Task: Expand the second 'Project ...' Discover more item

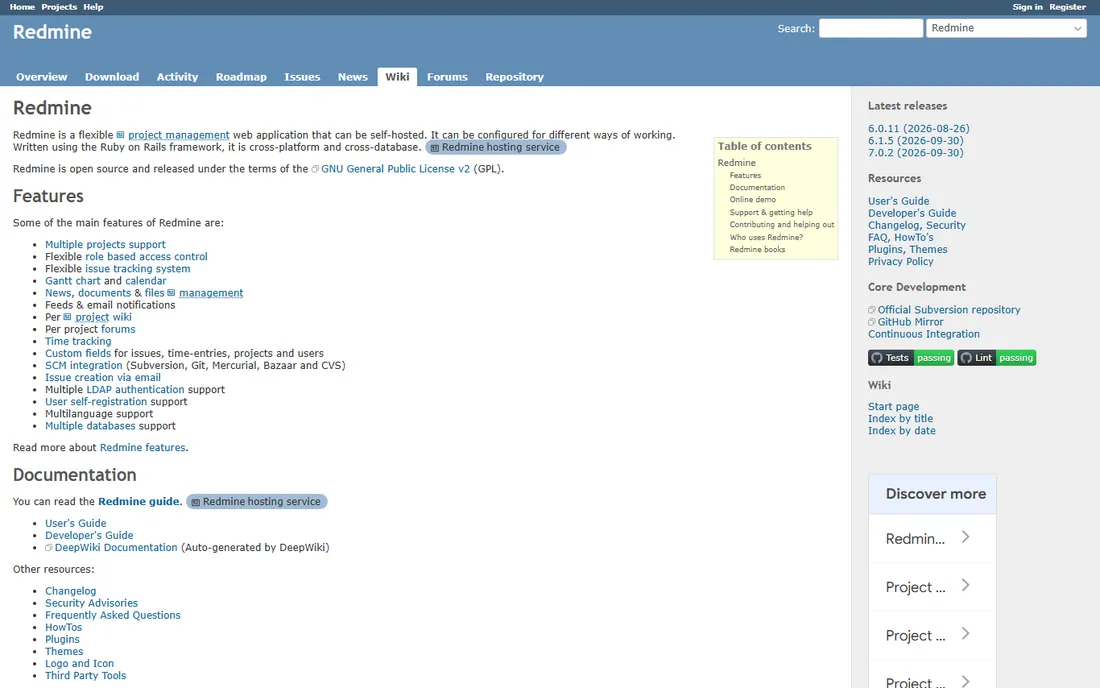Action: (x=932, y=635)
